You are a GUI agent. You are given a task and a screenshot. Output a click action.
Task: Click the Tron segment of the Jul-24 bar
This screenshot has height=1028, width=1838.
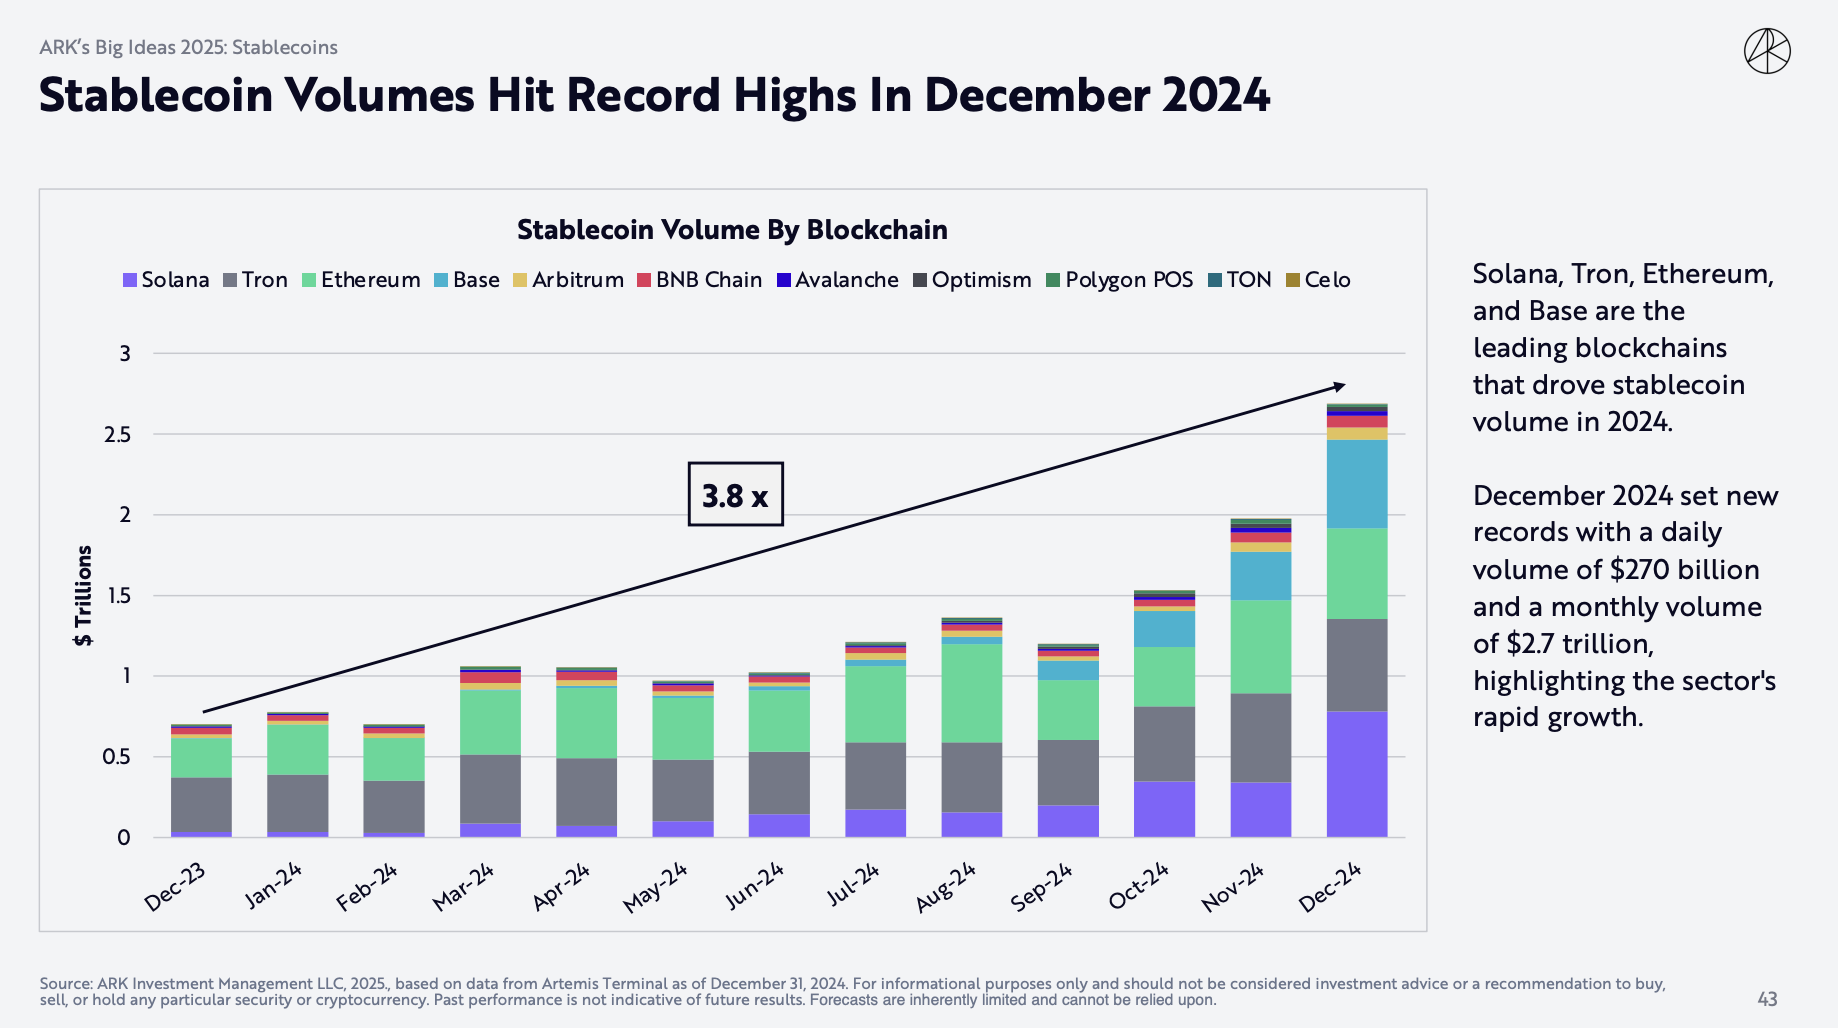(x=875, y=776)
